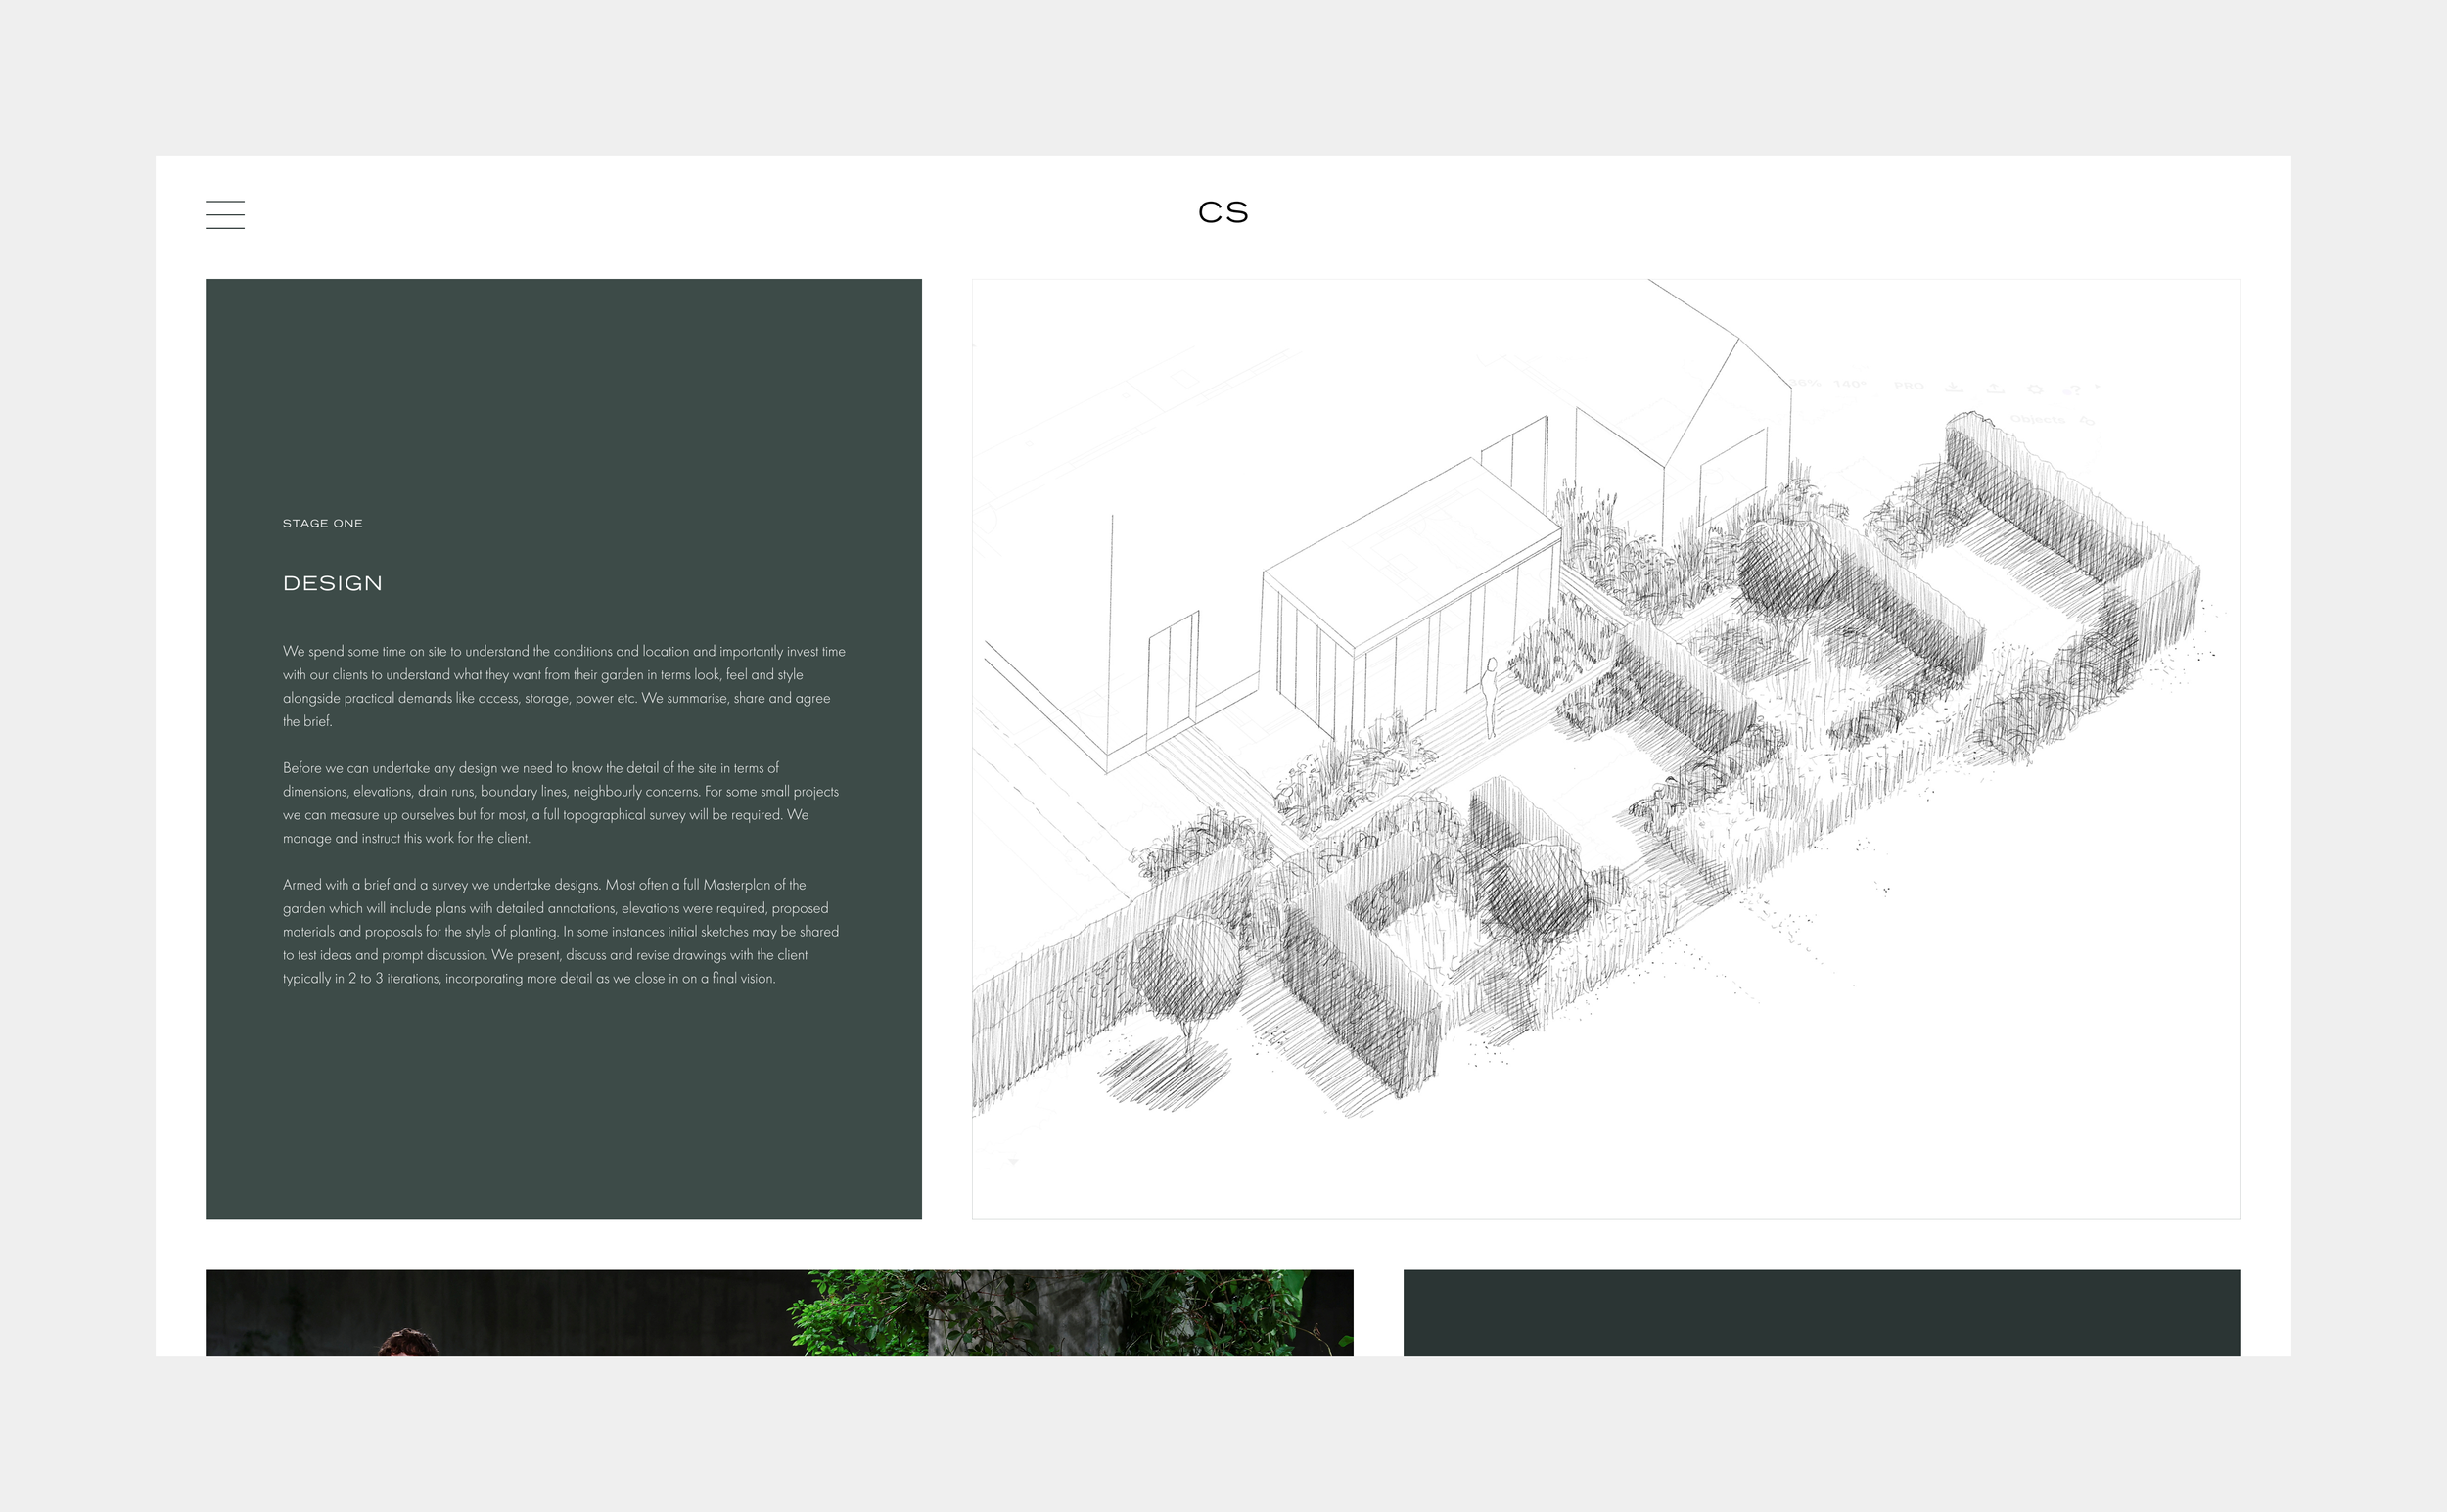The height and width of the screenshot is (1512, 2447).
Task: Click the person's head in the bottom photo
Action: pos(407,1343)
